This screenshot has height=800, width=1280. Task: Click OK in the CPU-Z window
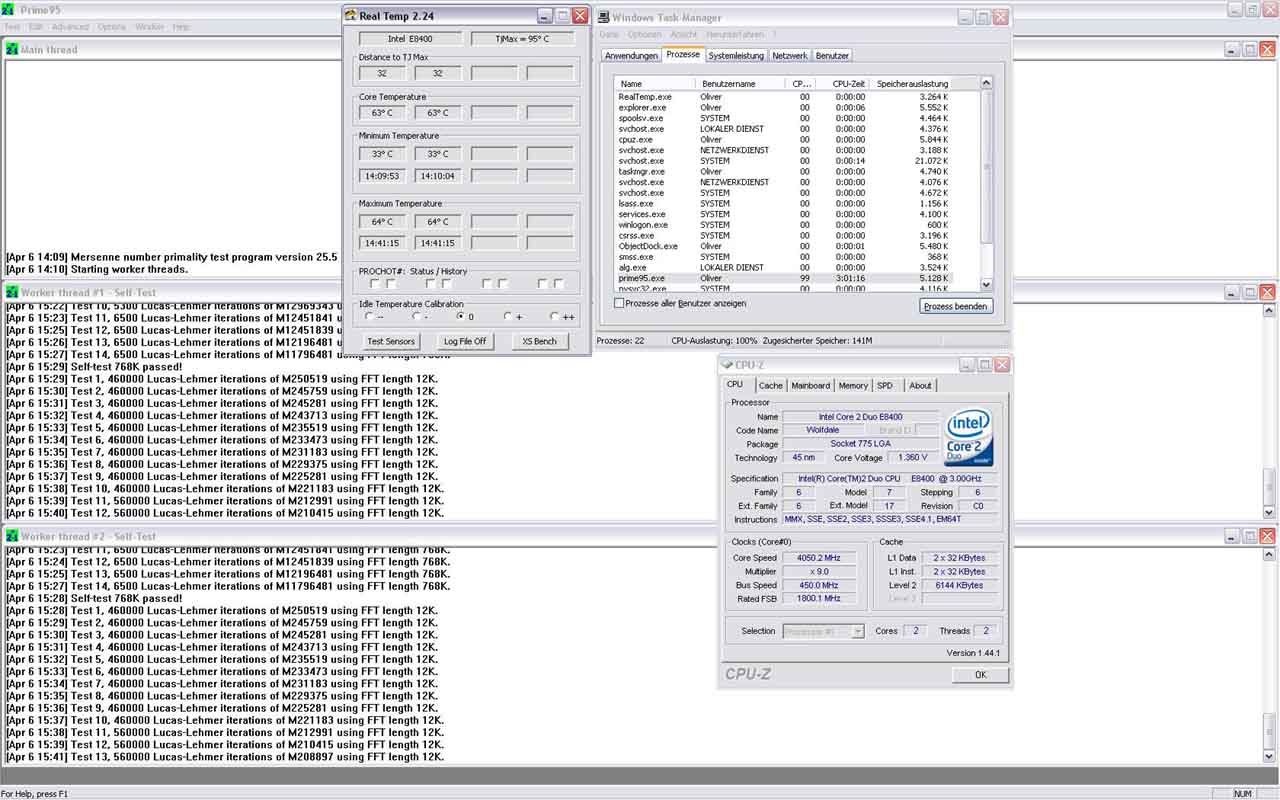tap(980, 675)
